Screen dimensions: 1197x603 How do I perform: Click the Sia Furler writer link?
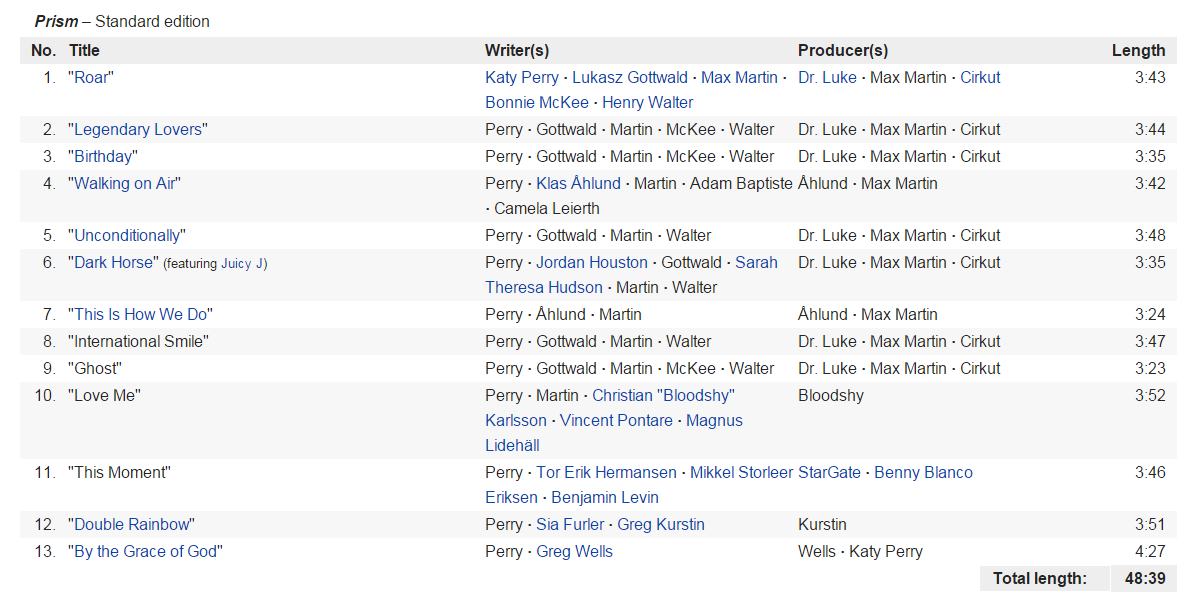tap(569, 524)
